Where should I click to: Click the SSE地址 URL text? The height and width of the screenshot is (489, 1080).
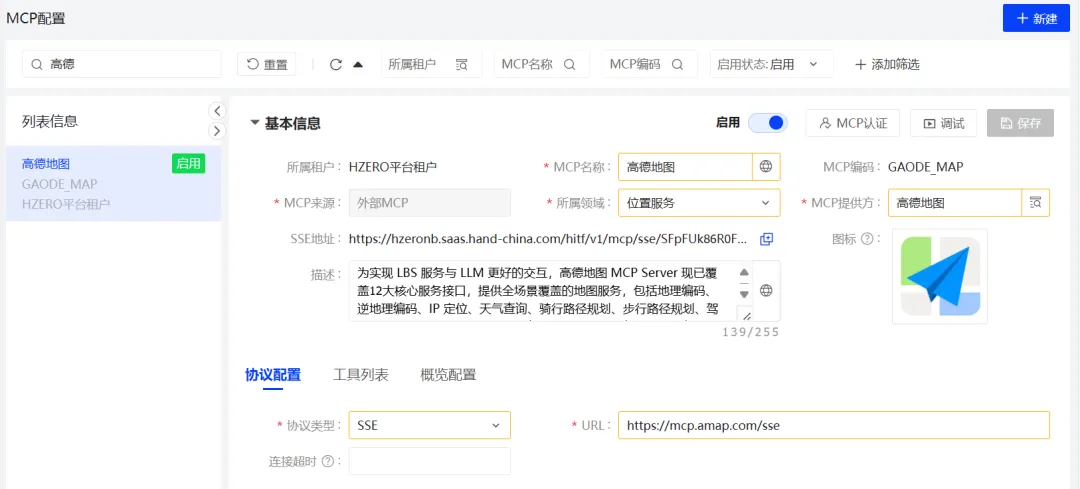548,239
